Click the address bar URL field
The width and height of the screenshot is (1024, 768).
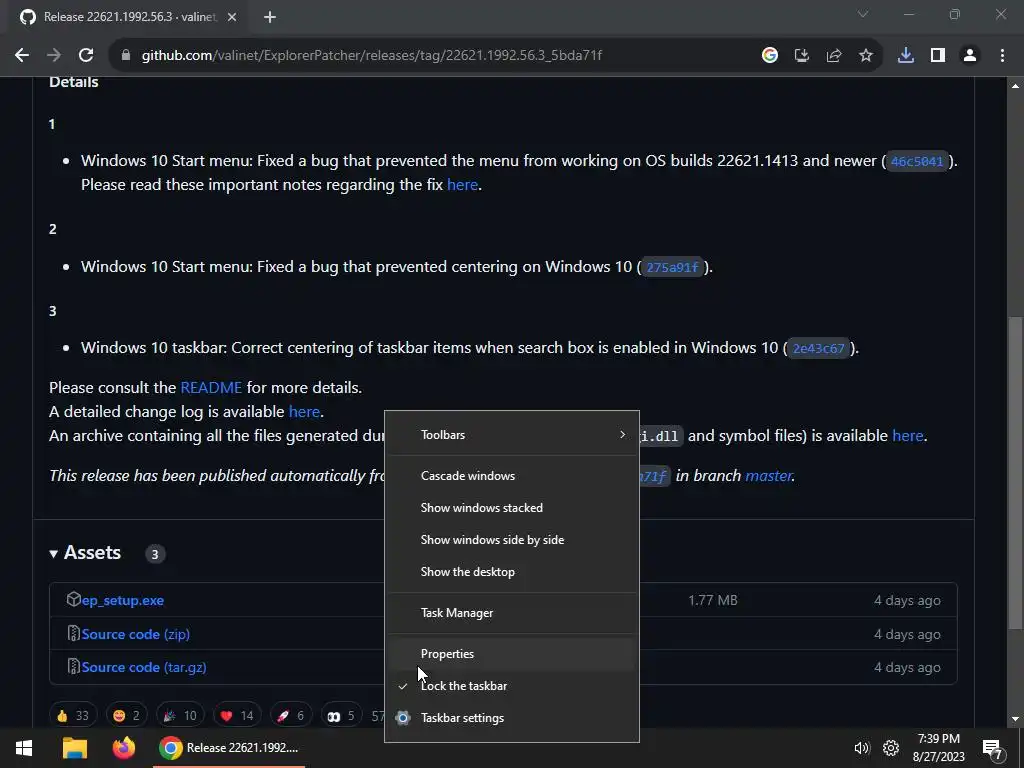click(x=372, y=56)
